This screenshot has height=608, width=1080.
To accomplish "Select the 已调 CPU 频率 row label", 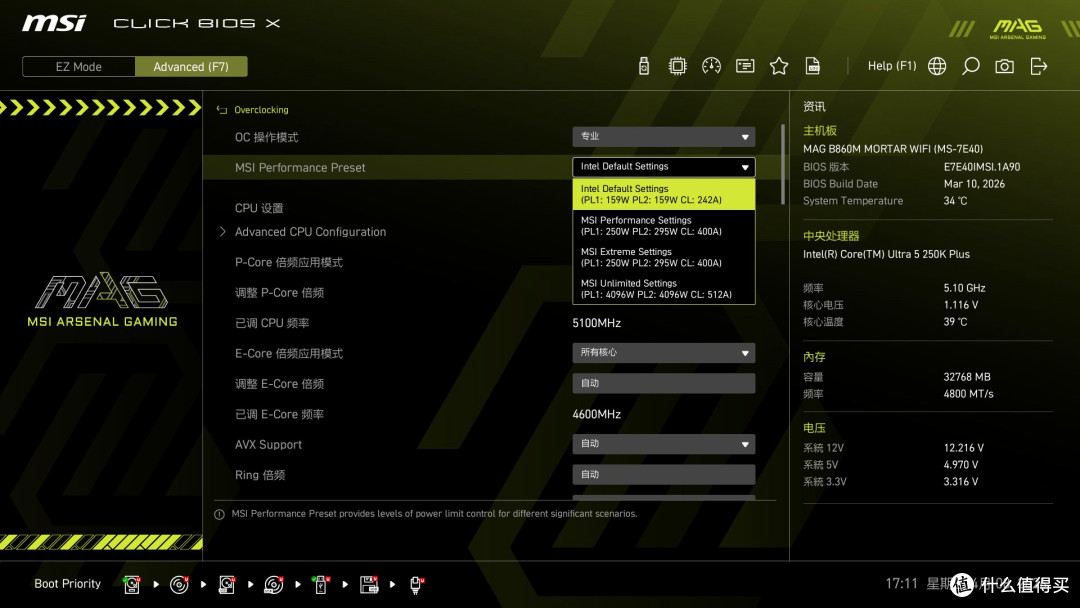I will point(272,323).
